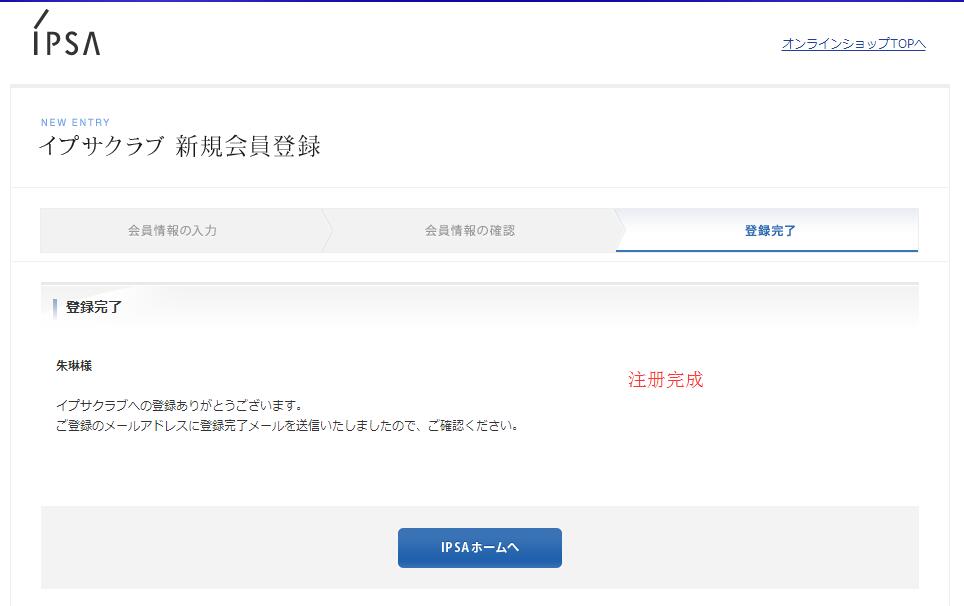Select the 会員情報の確認 step
The height and width of the screenshot is (606, 964).
[470, 230]
